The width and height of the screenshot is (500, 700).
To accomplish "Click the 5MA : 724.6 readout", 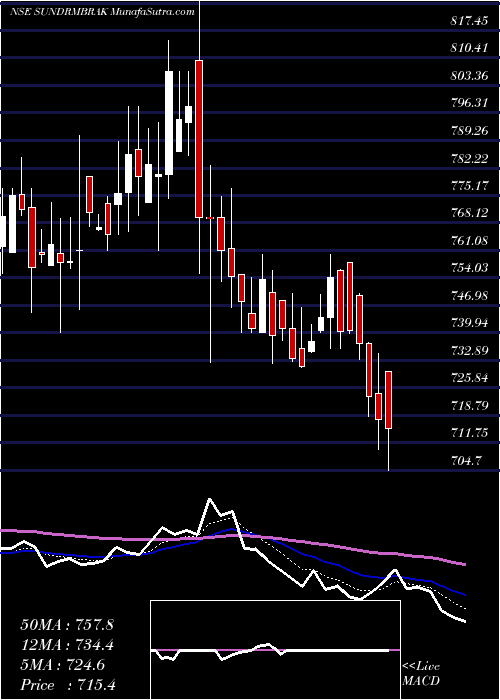I will tap(63, 665).
